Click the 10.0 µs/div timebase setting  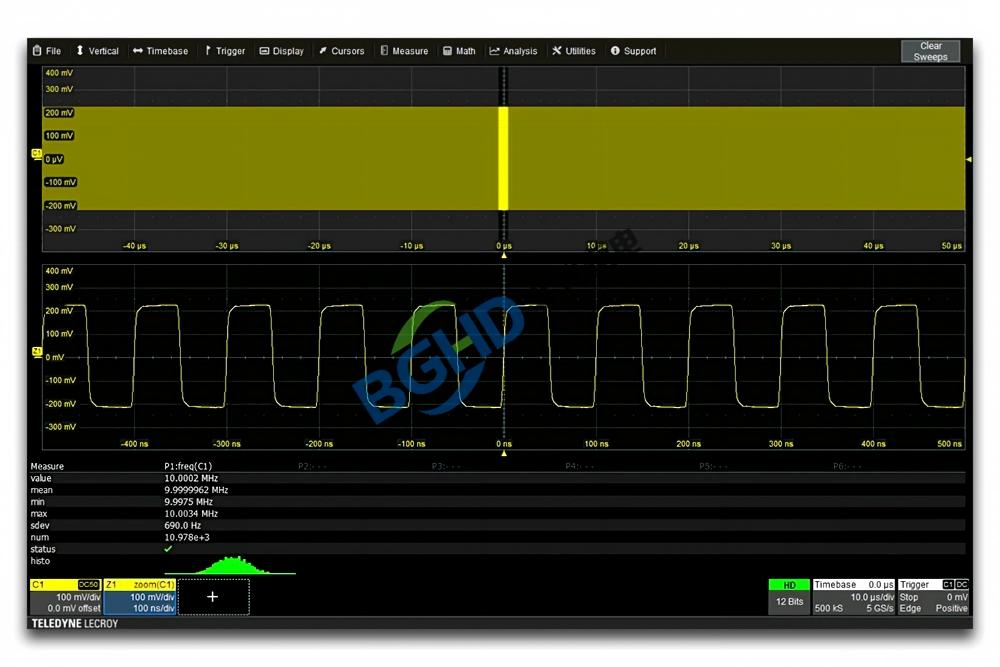pyautogui.click(x=872, y=597)
